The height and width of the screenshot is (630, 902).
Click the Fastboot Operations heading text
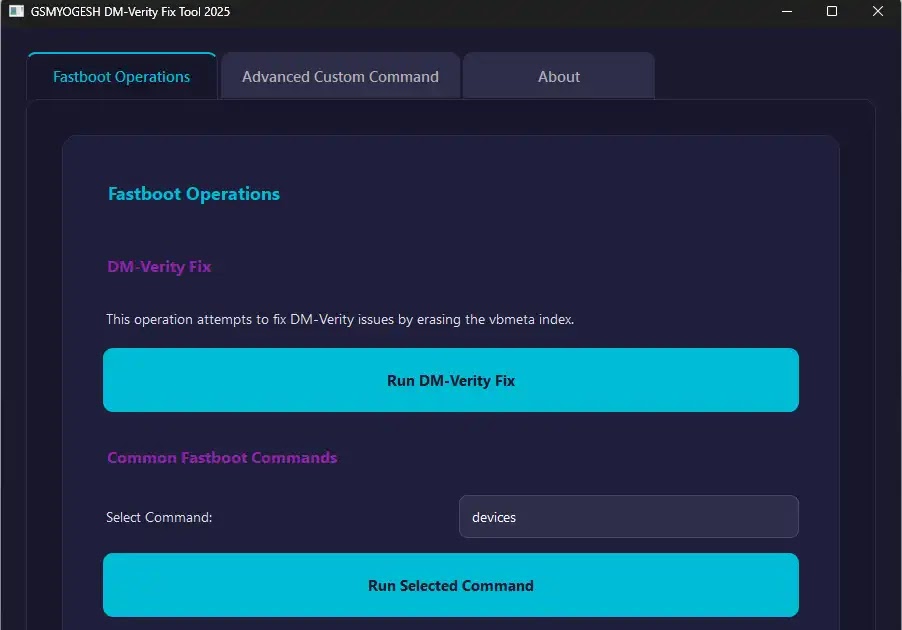(194, 194)
